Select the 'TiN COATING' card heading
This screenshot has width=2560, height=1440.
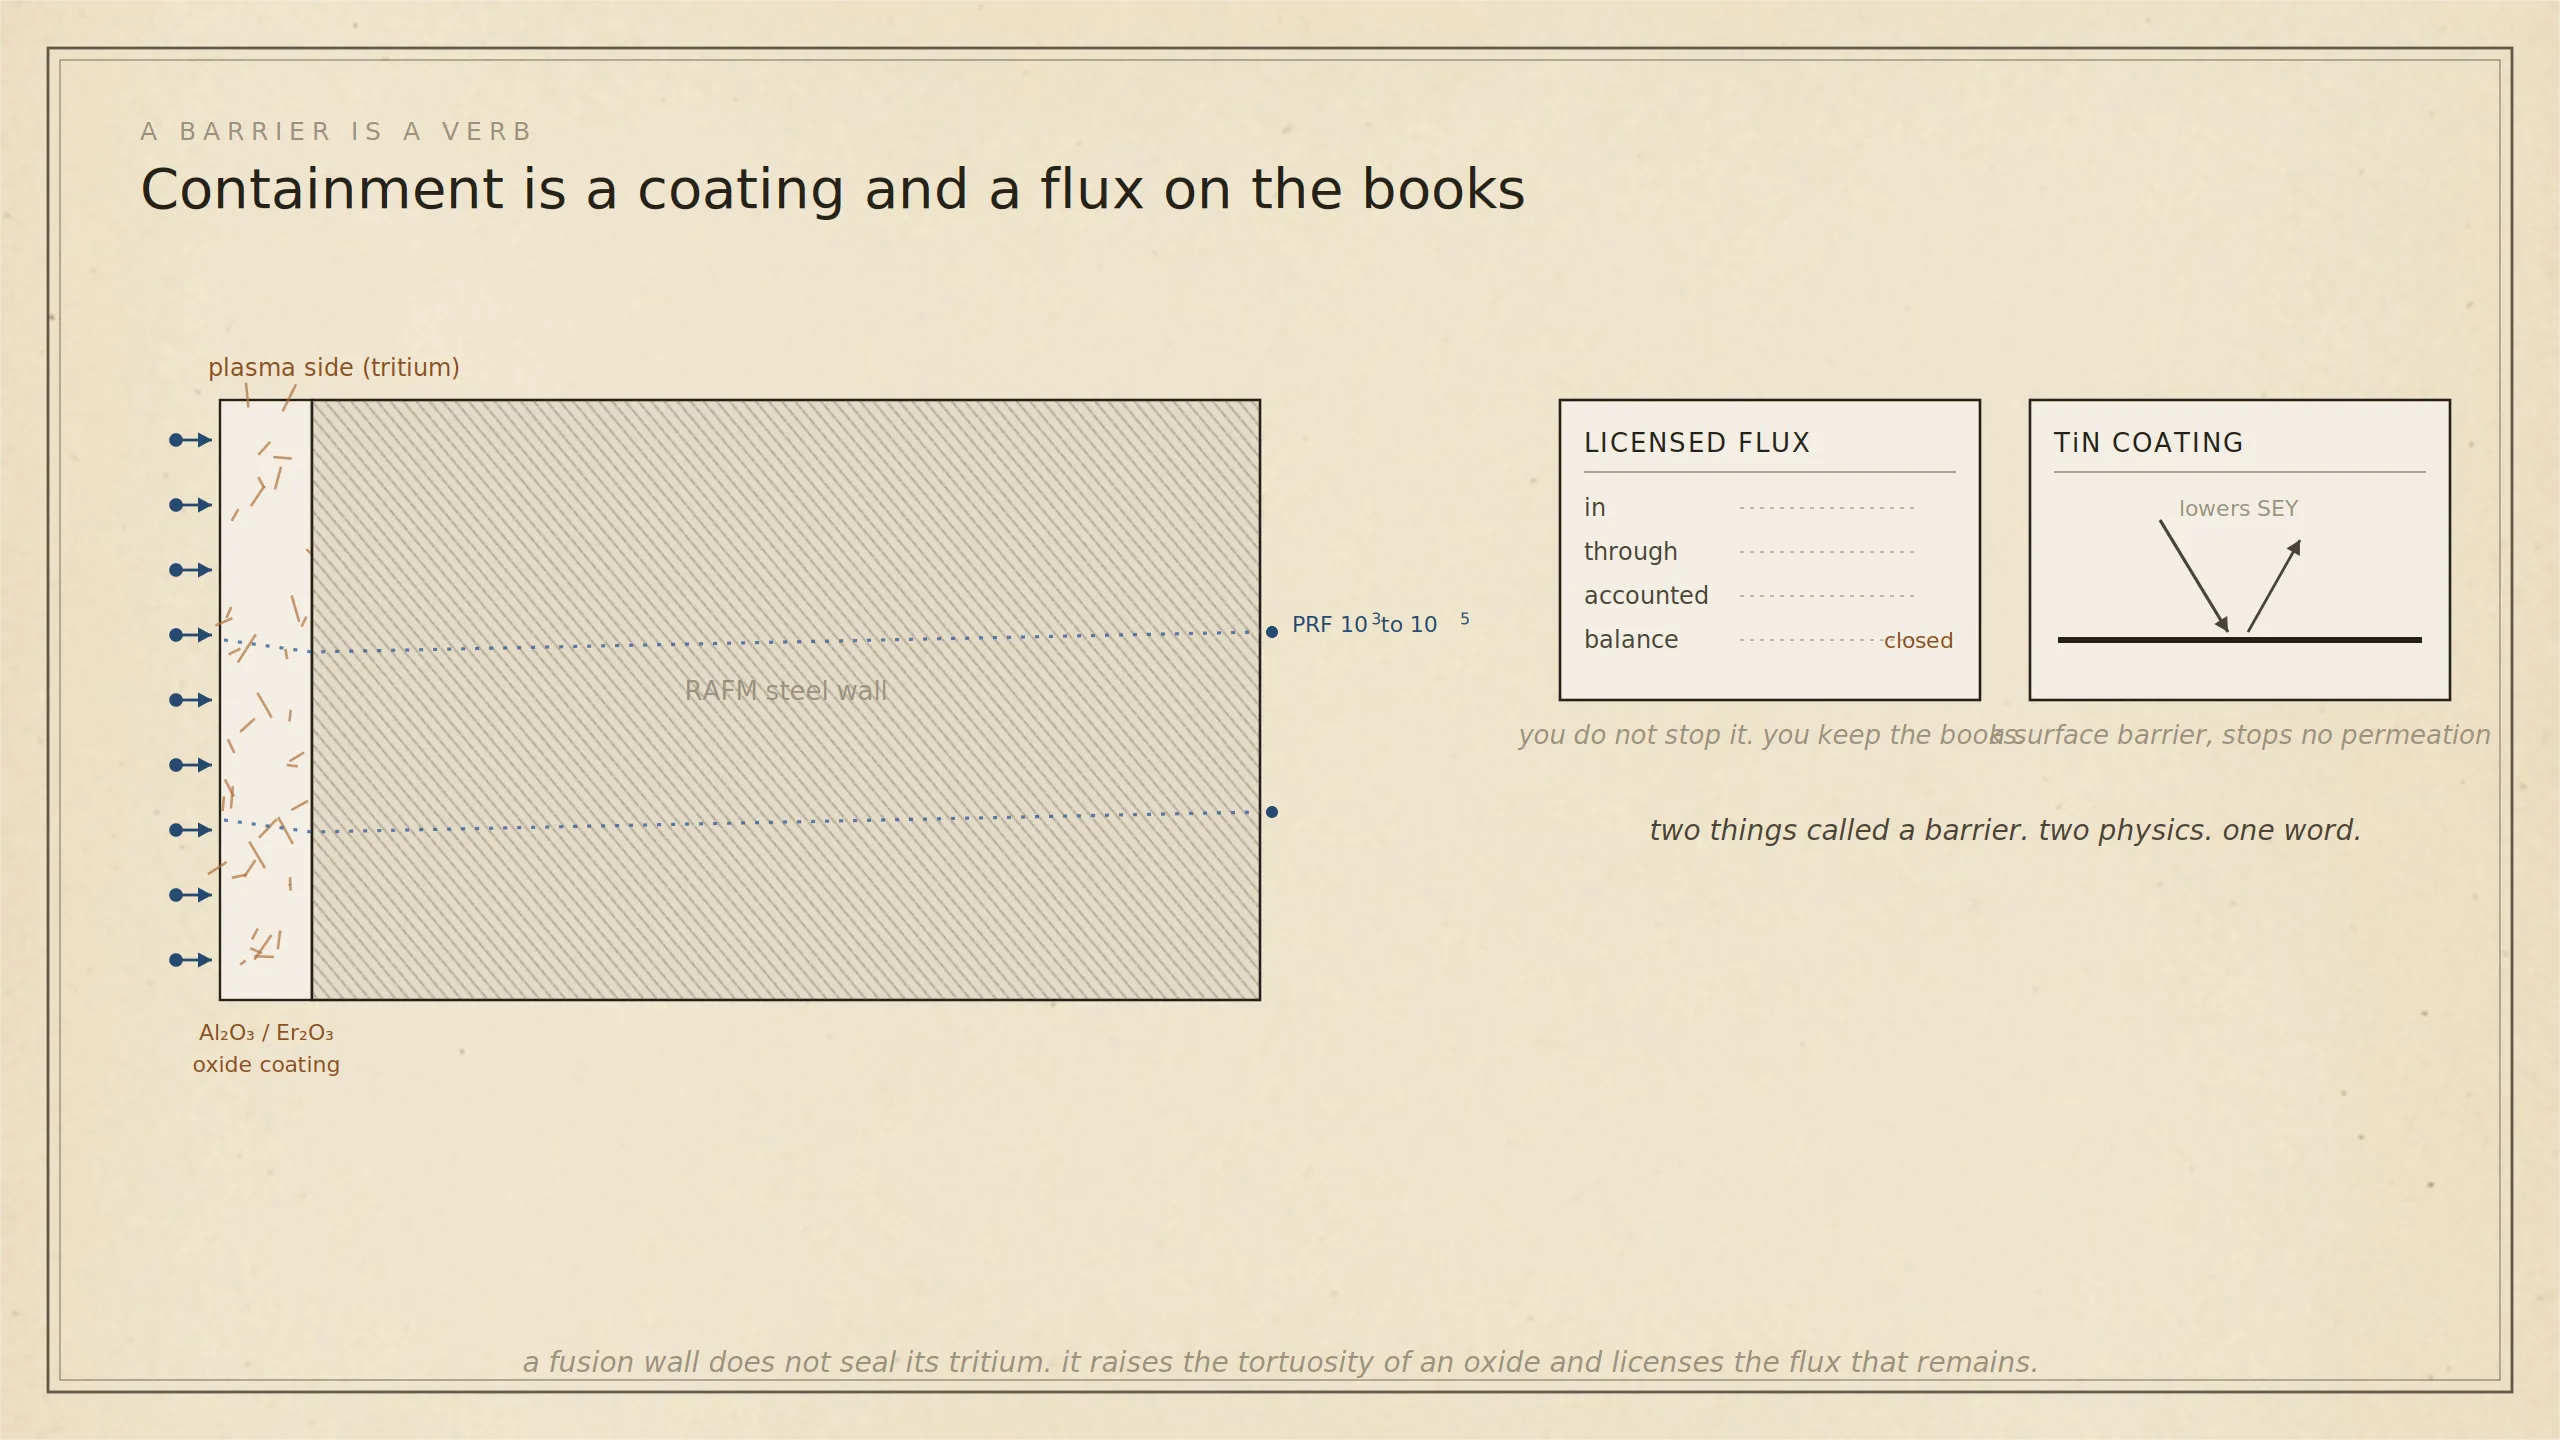(x=2148, y=443)
